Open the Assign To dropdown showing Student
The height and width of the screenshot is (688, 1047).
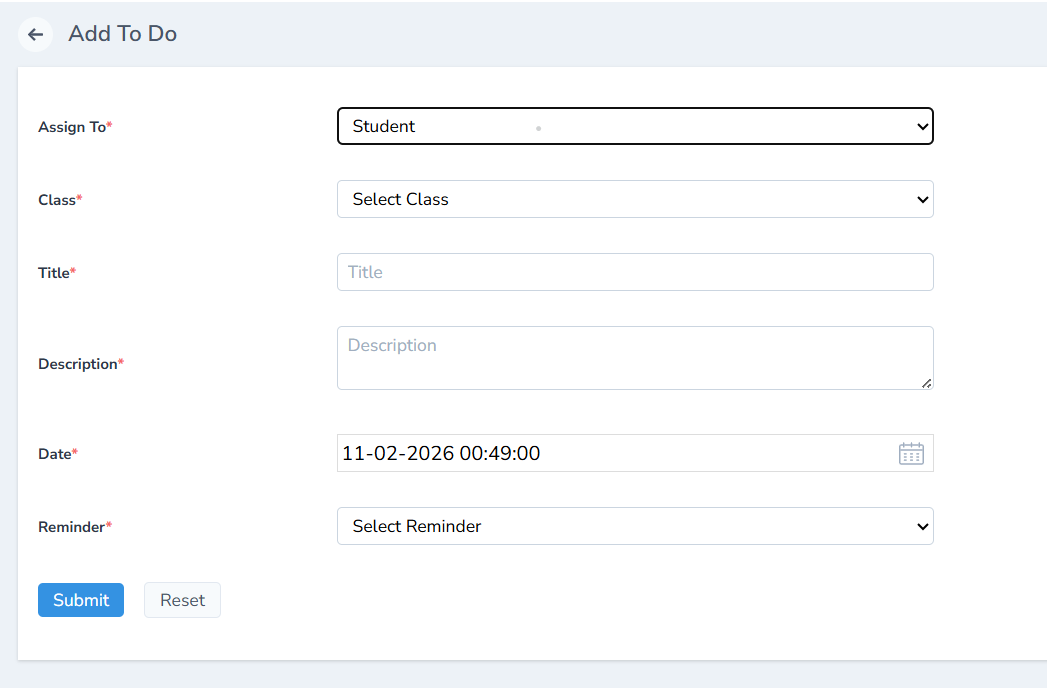pyautogui.click(x=635, y=126)
